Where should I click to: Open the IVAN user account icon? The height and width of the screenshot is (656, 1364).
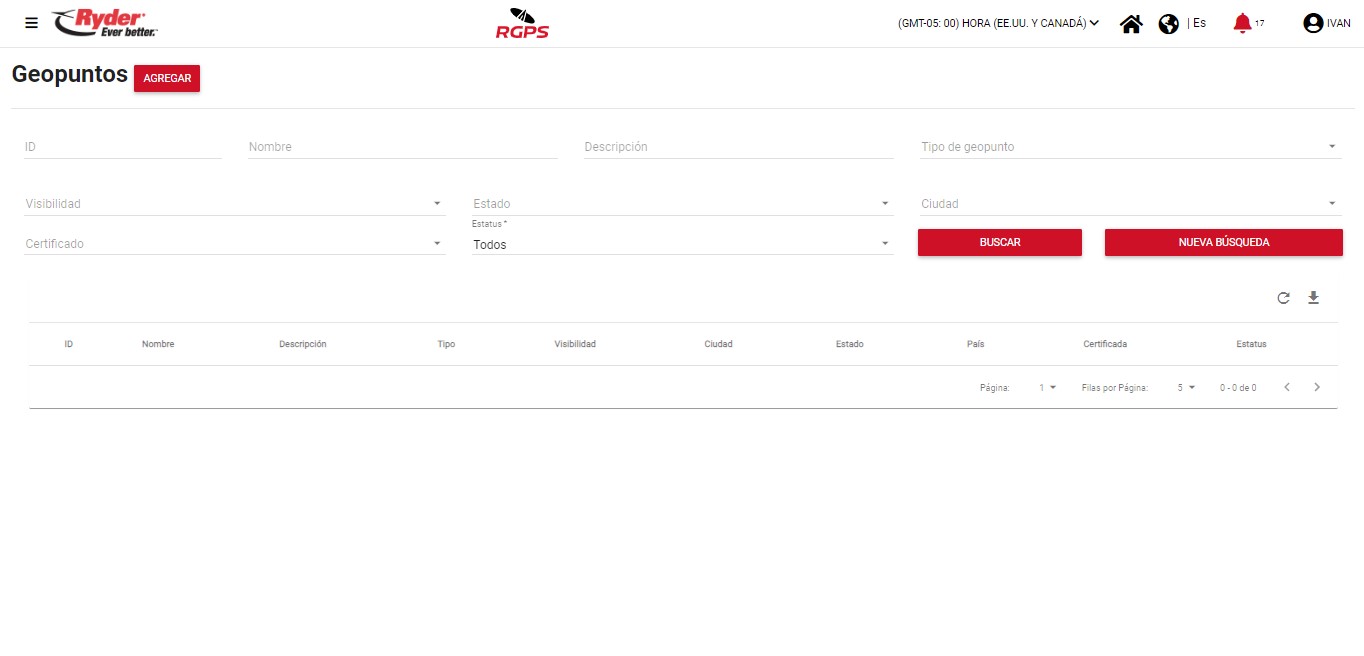[1313, 23]
